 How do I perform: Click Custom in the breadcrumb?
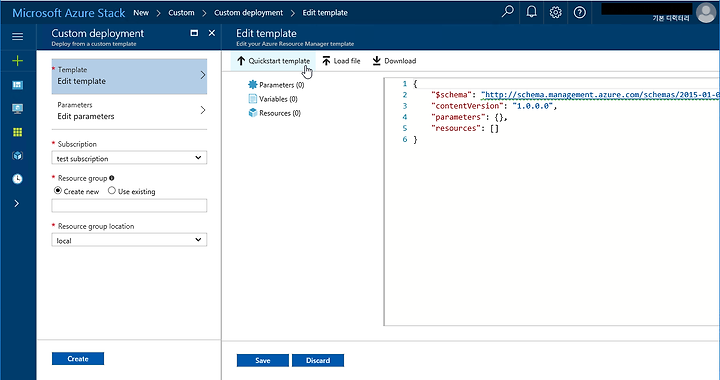pos(181,12)
